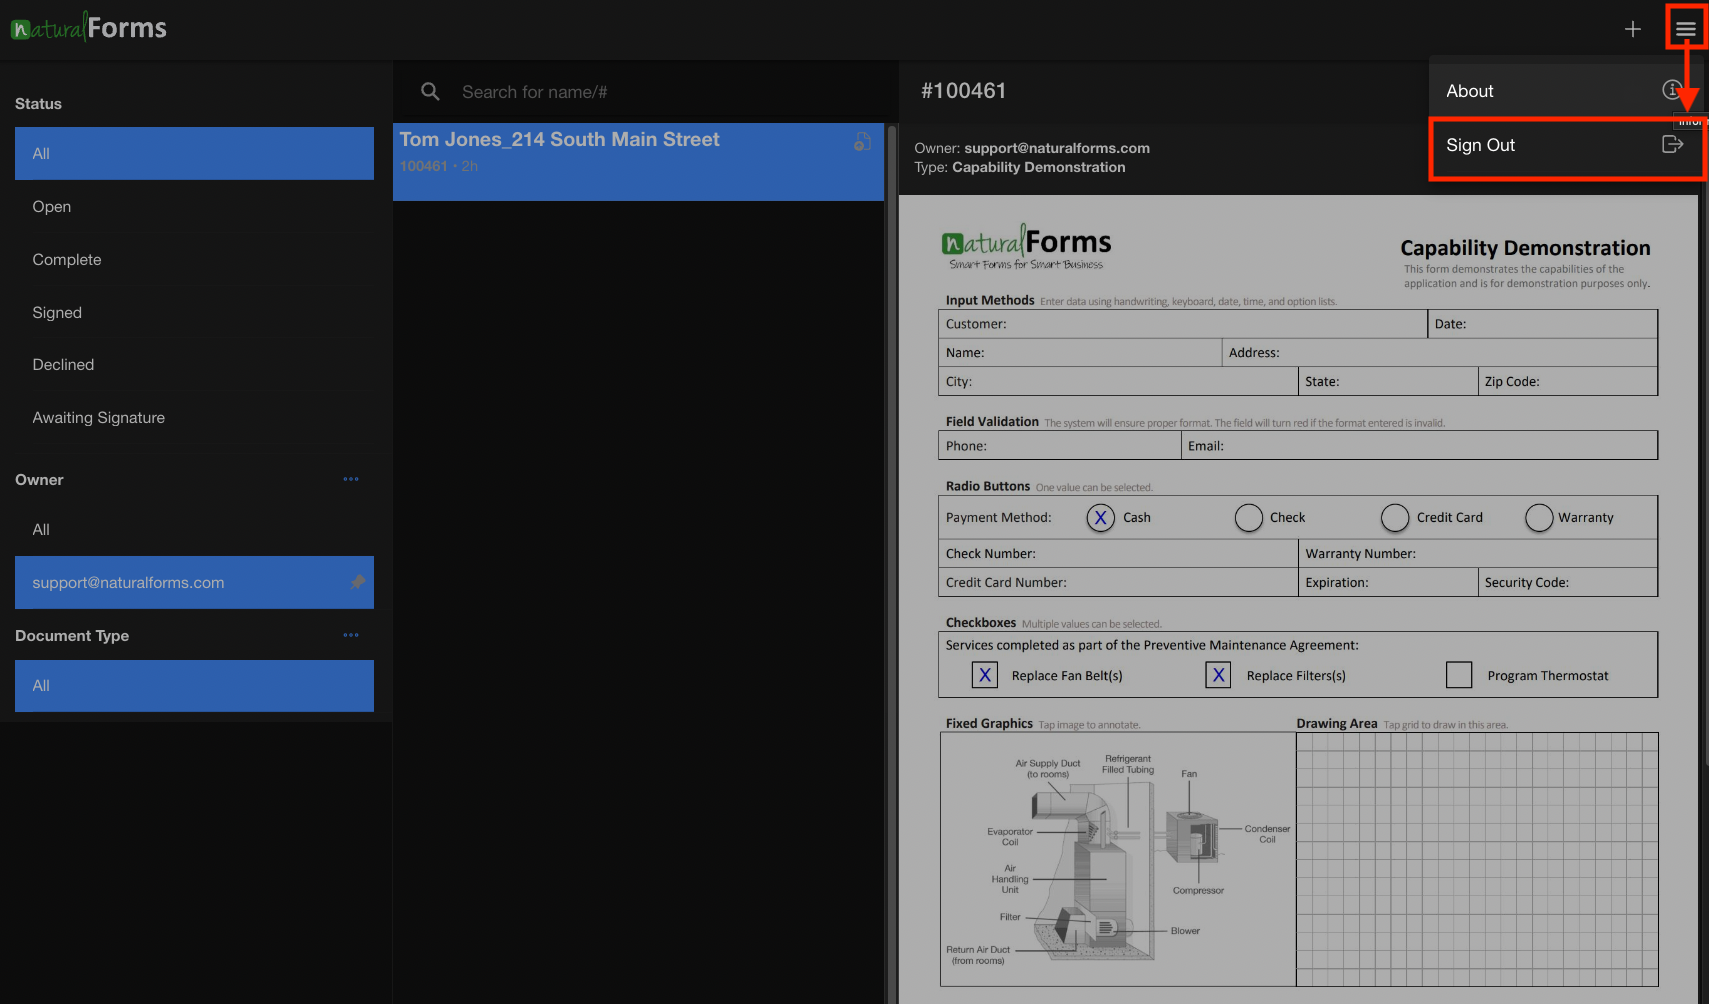The image size is (1709, 1004).
Task: Click the Credit Card Number field
Action: tap(1118, 583)
